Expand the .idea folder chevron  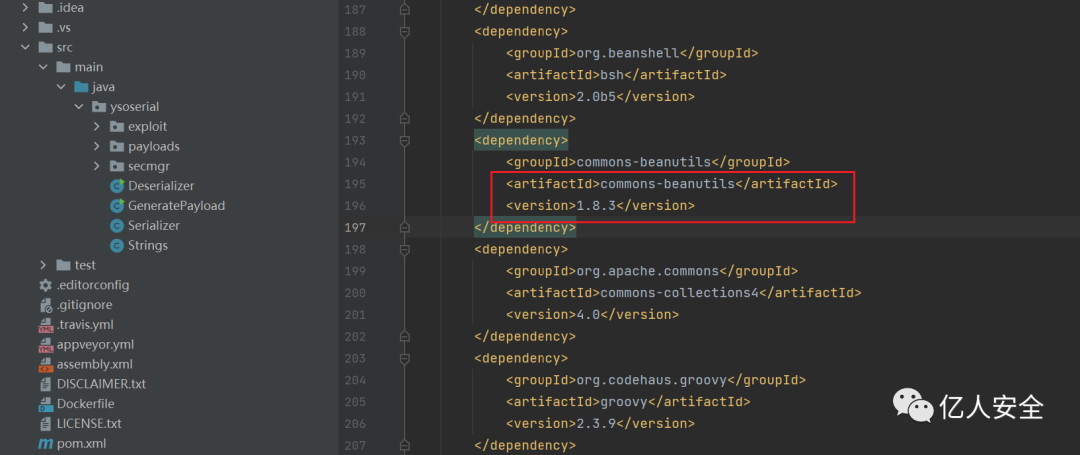25,8
